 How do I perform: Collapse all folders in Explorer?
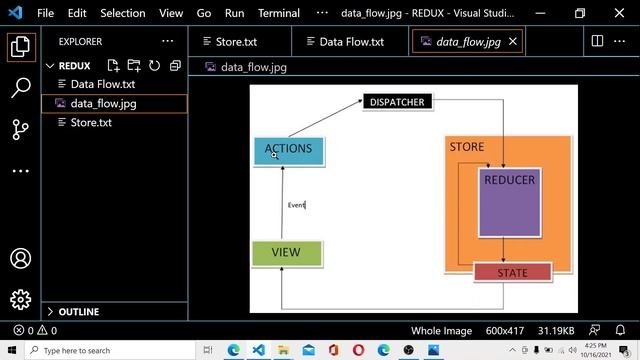coord(175,66)
